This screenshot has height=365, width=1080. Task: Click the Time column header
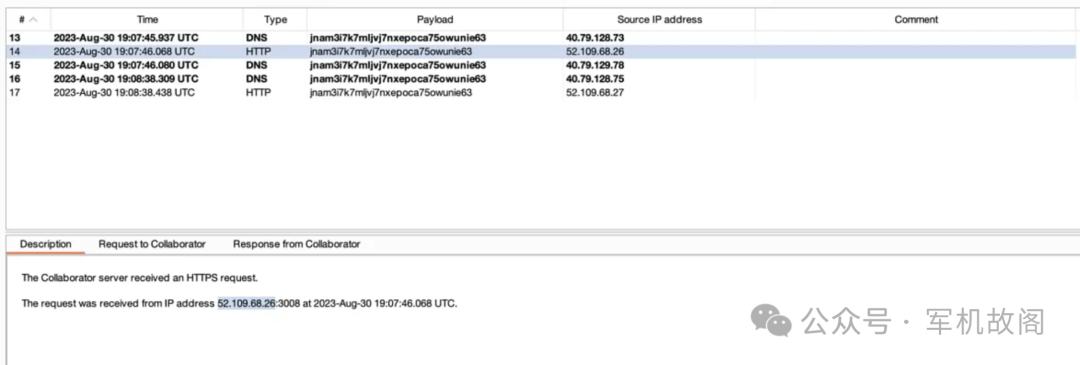click(147, 19)
